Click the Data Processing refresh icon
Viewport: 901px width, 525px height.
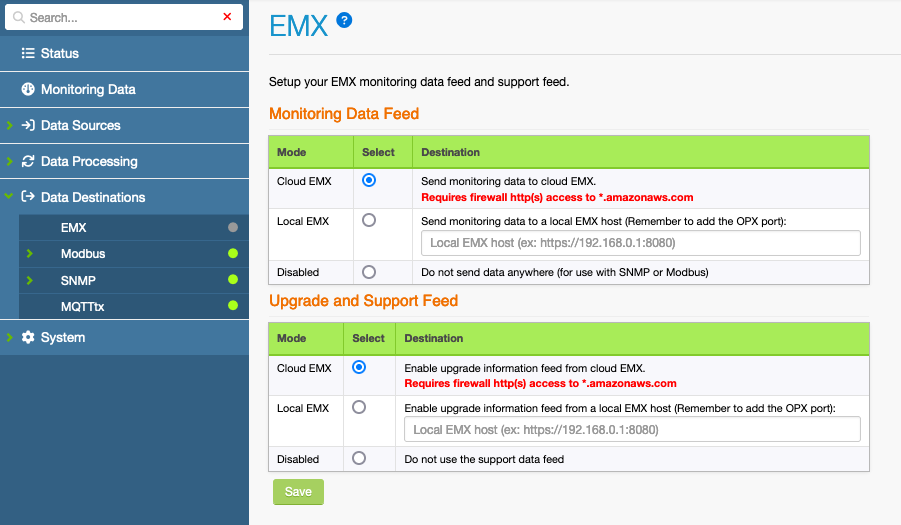point(28,161)
